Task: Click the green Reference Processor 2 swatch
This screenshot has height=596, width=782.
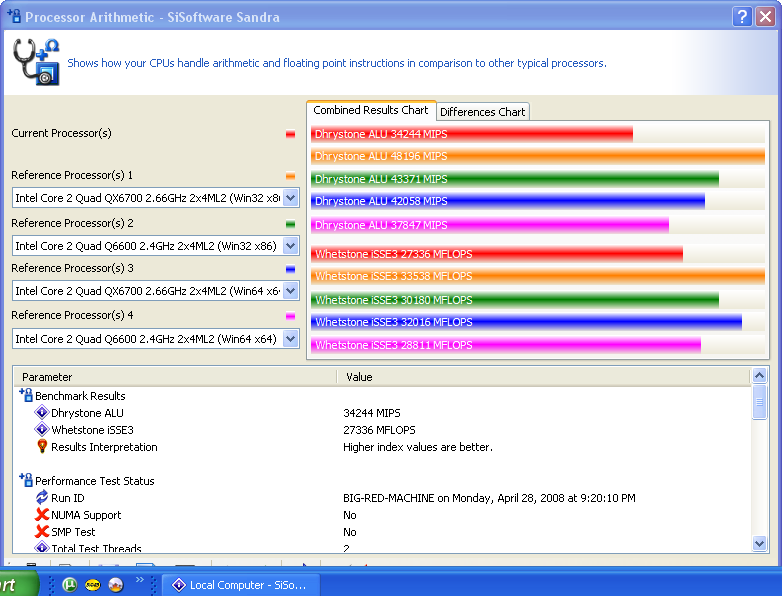Action: click(290, 224)
